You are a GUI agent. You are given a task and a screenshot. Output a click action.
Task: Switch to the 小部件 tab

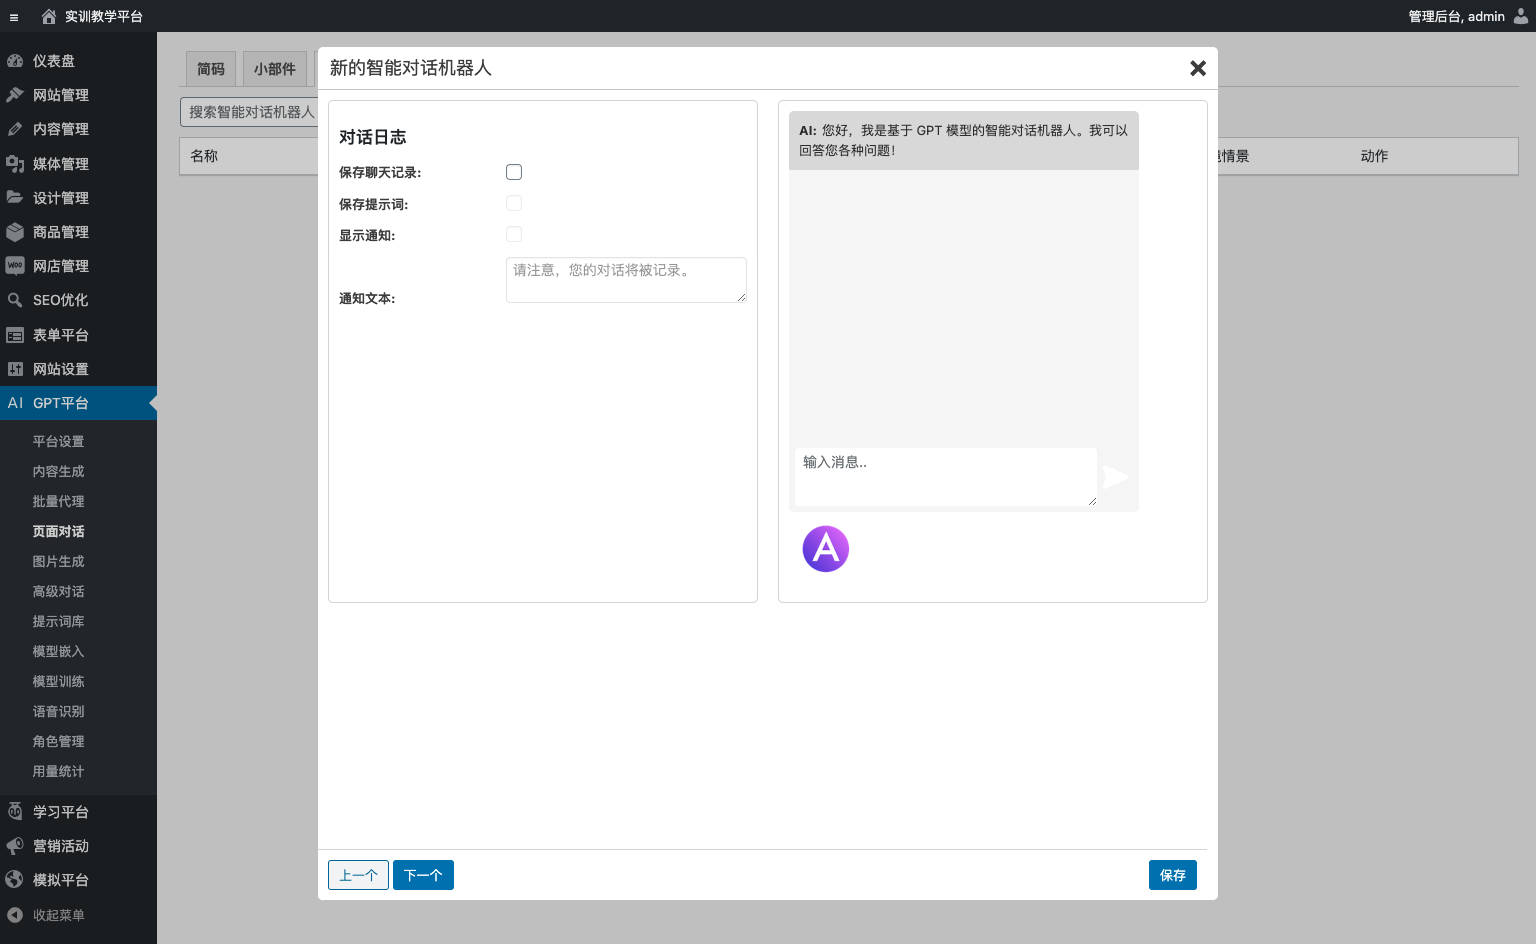pyautogui.click(x=275, y=69)
